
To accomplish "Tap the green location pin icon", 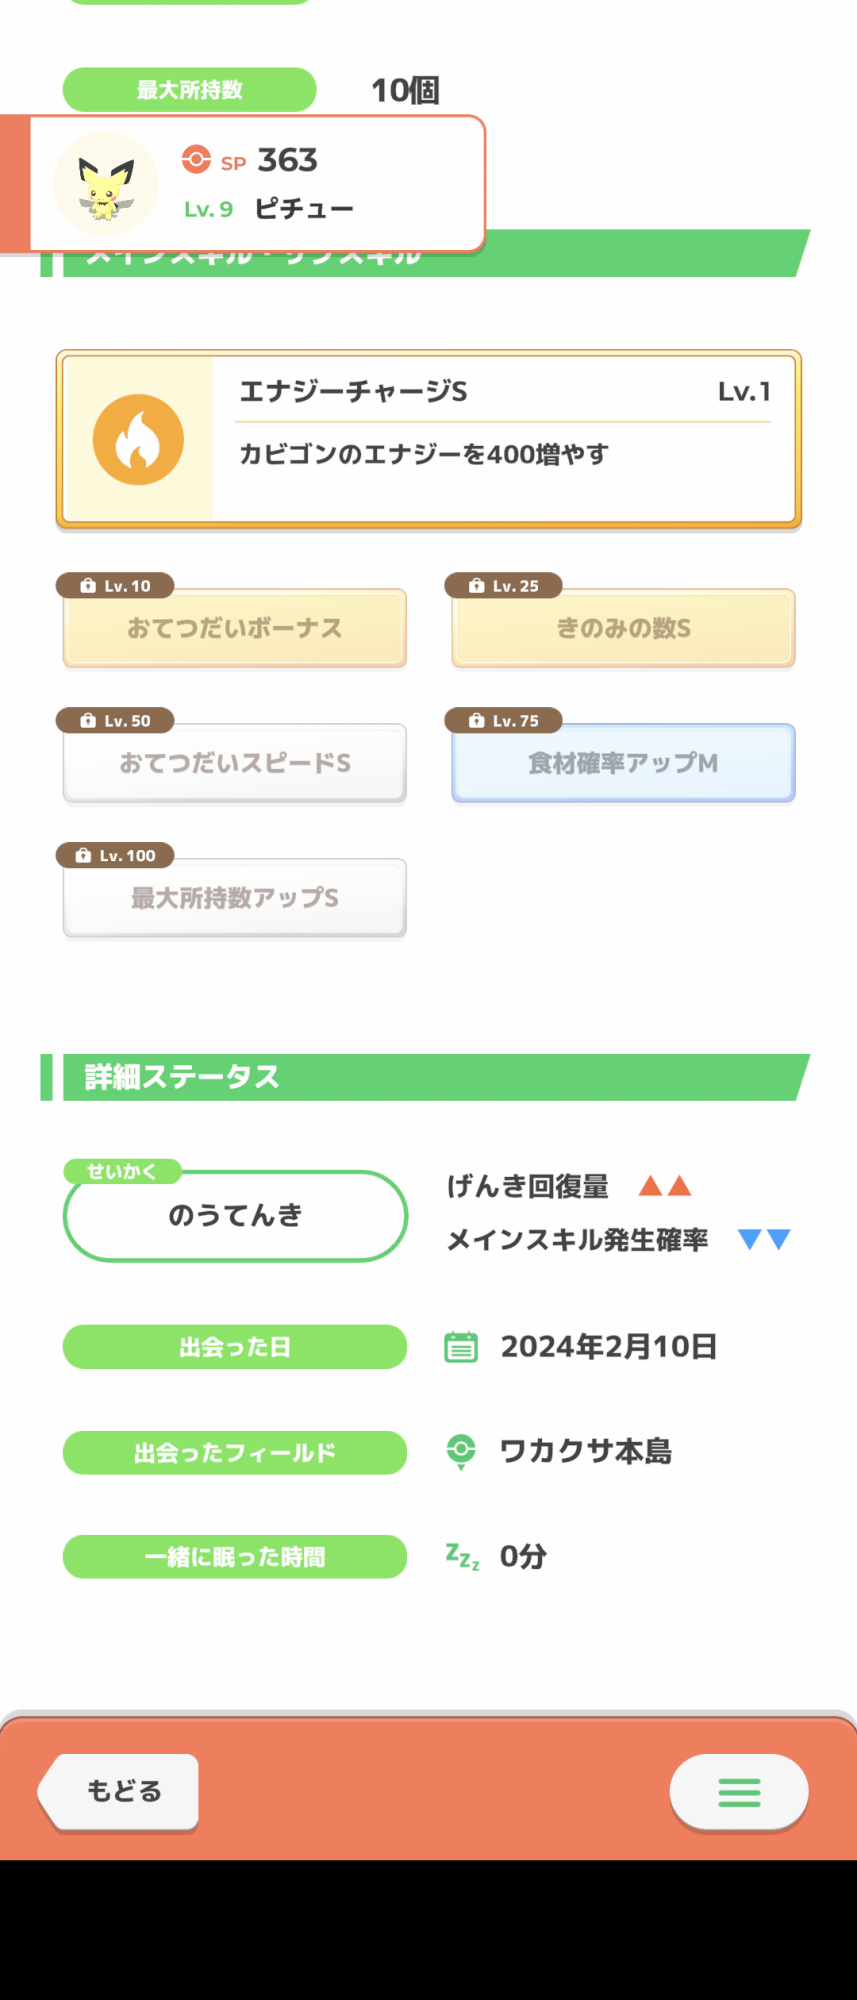I will (461, 1451).
